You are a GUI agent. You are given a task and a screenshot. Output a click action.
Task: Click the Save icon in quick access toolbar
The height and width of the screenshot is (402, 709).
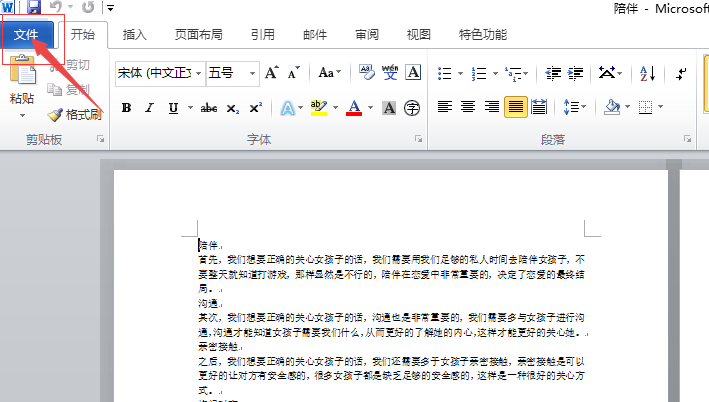click(34, 7)
